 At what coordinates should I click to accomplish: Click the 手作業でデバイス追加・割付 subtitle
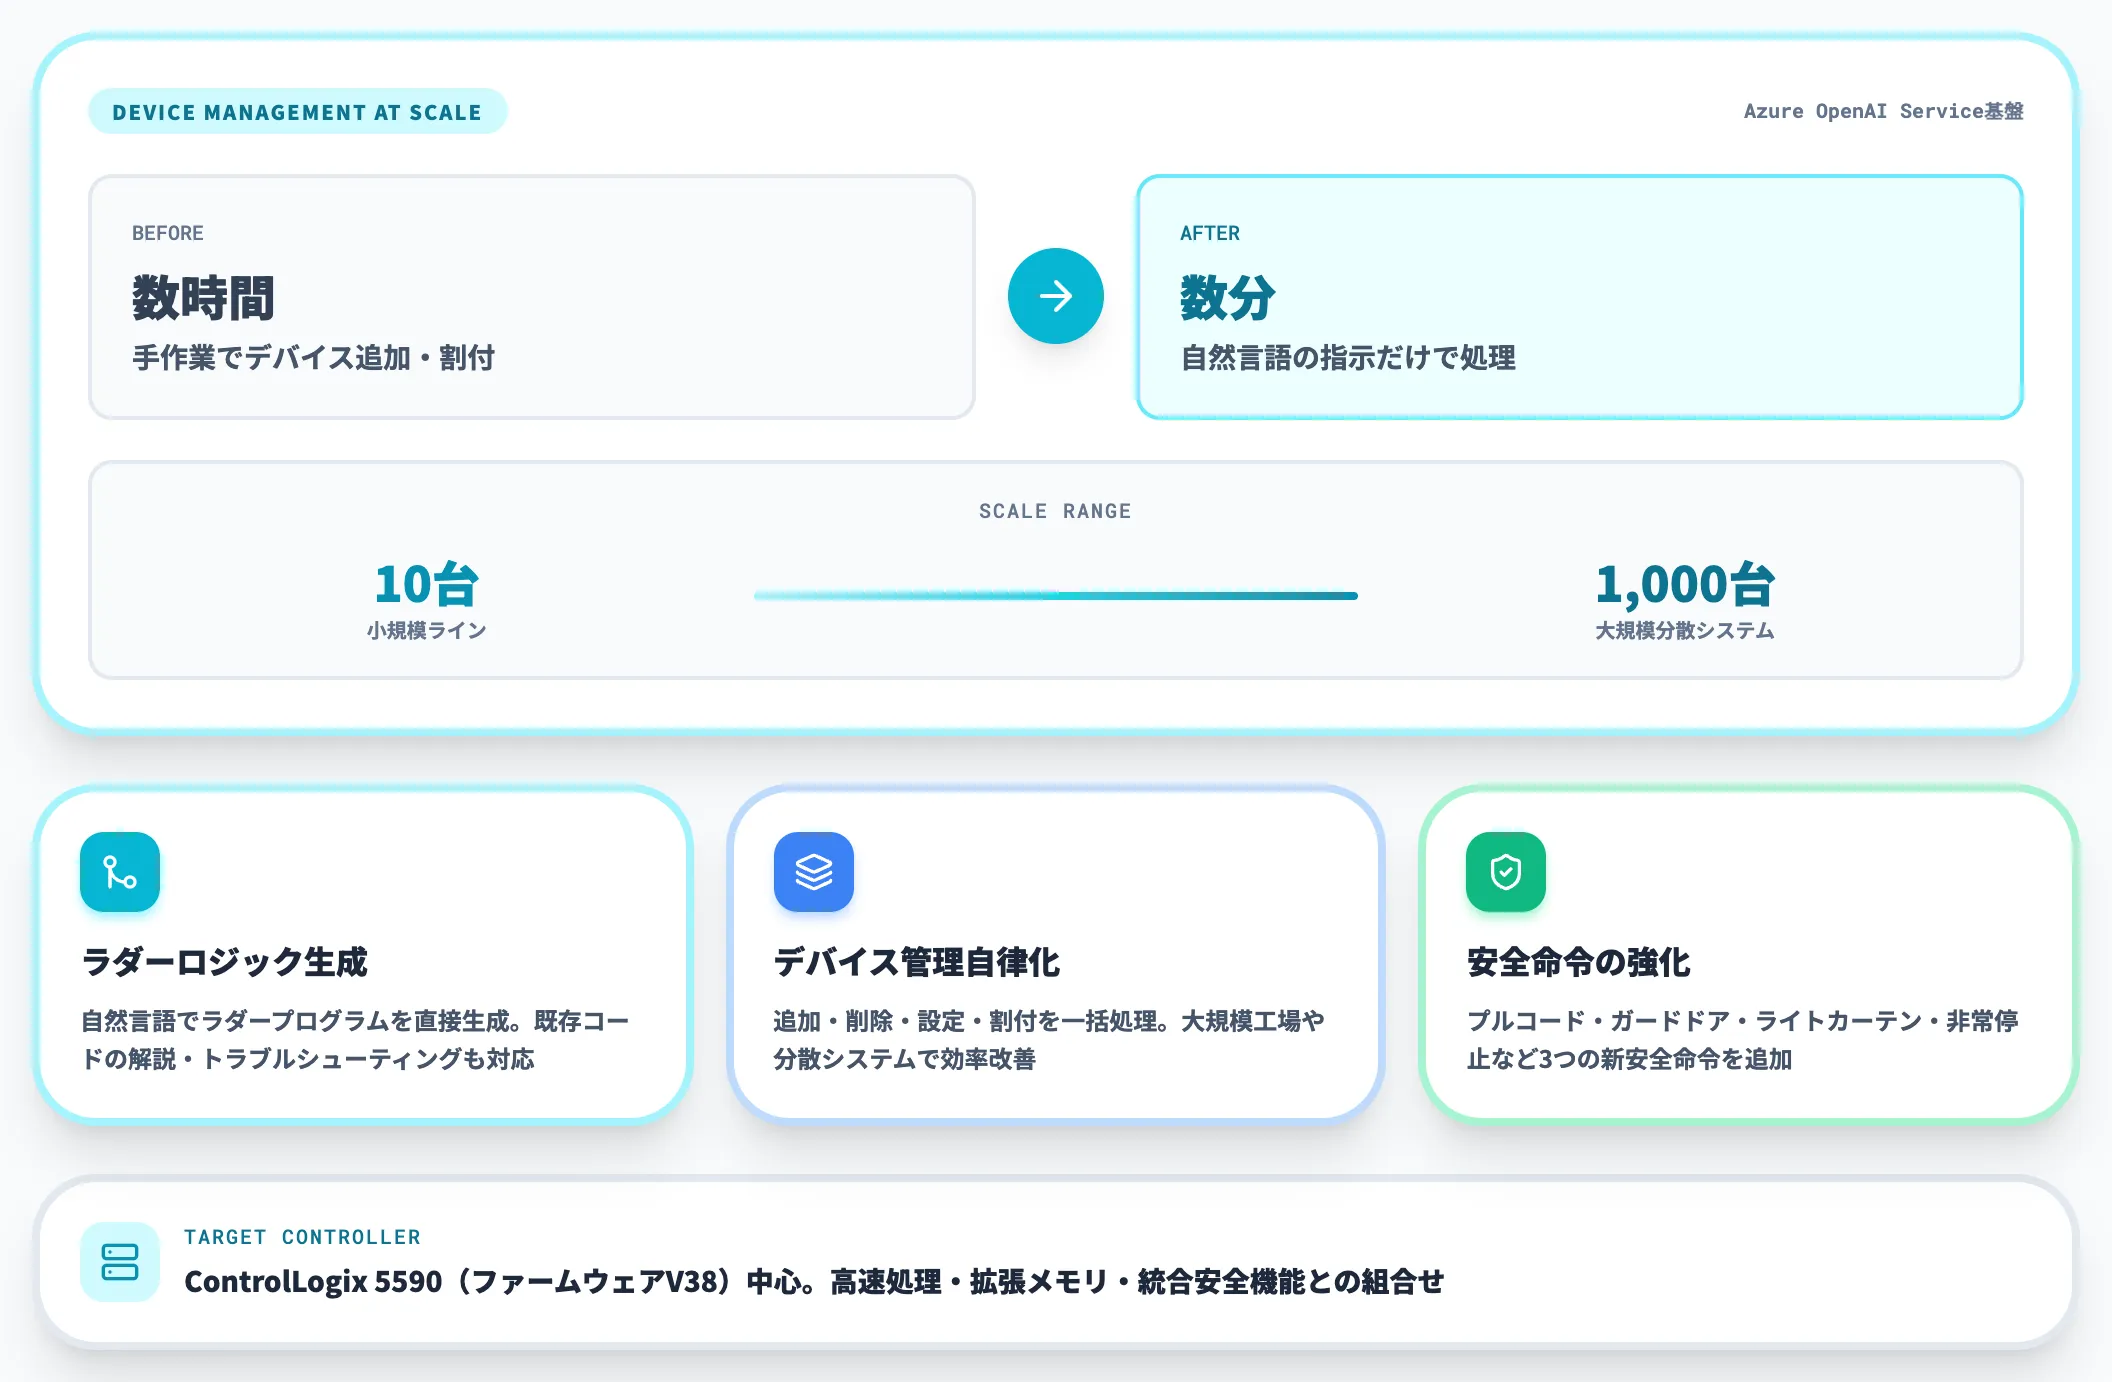[313, 357]
